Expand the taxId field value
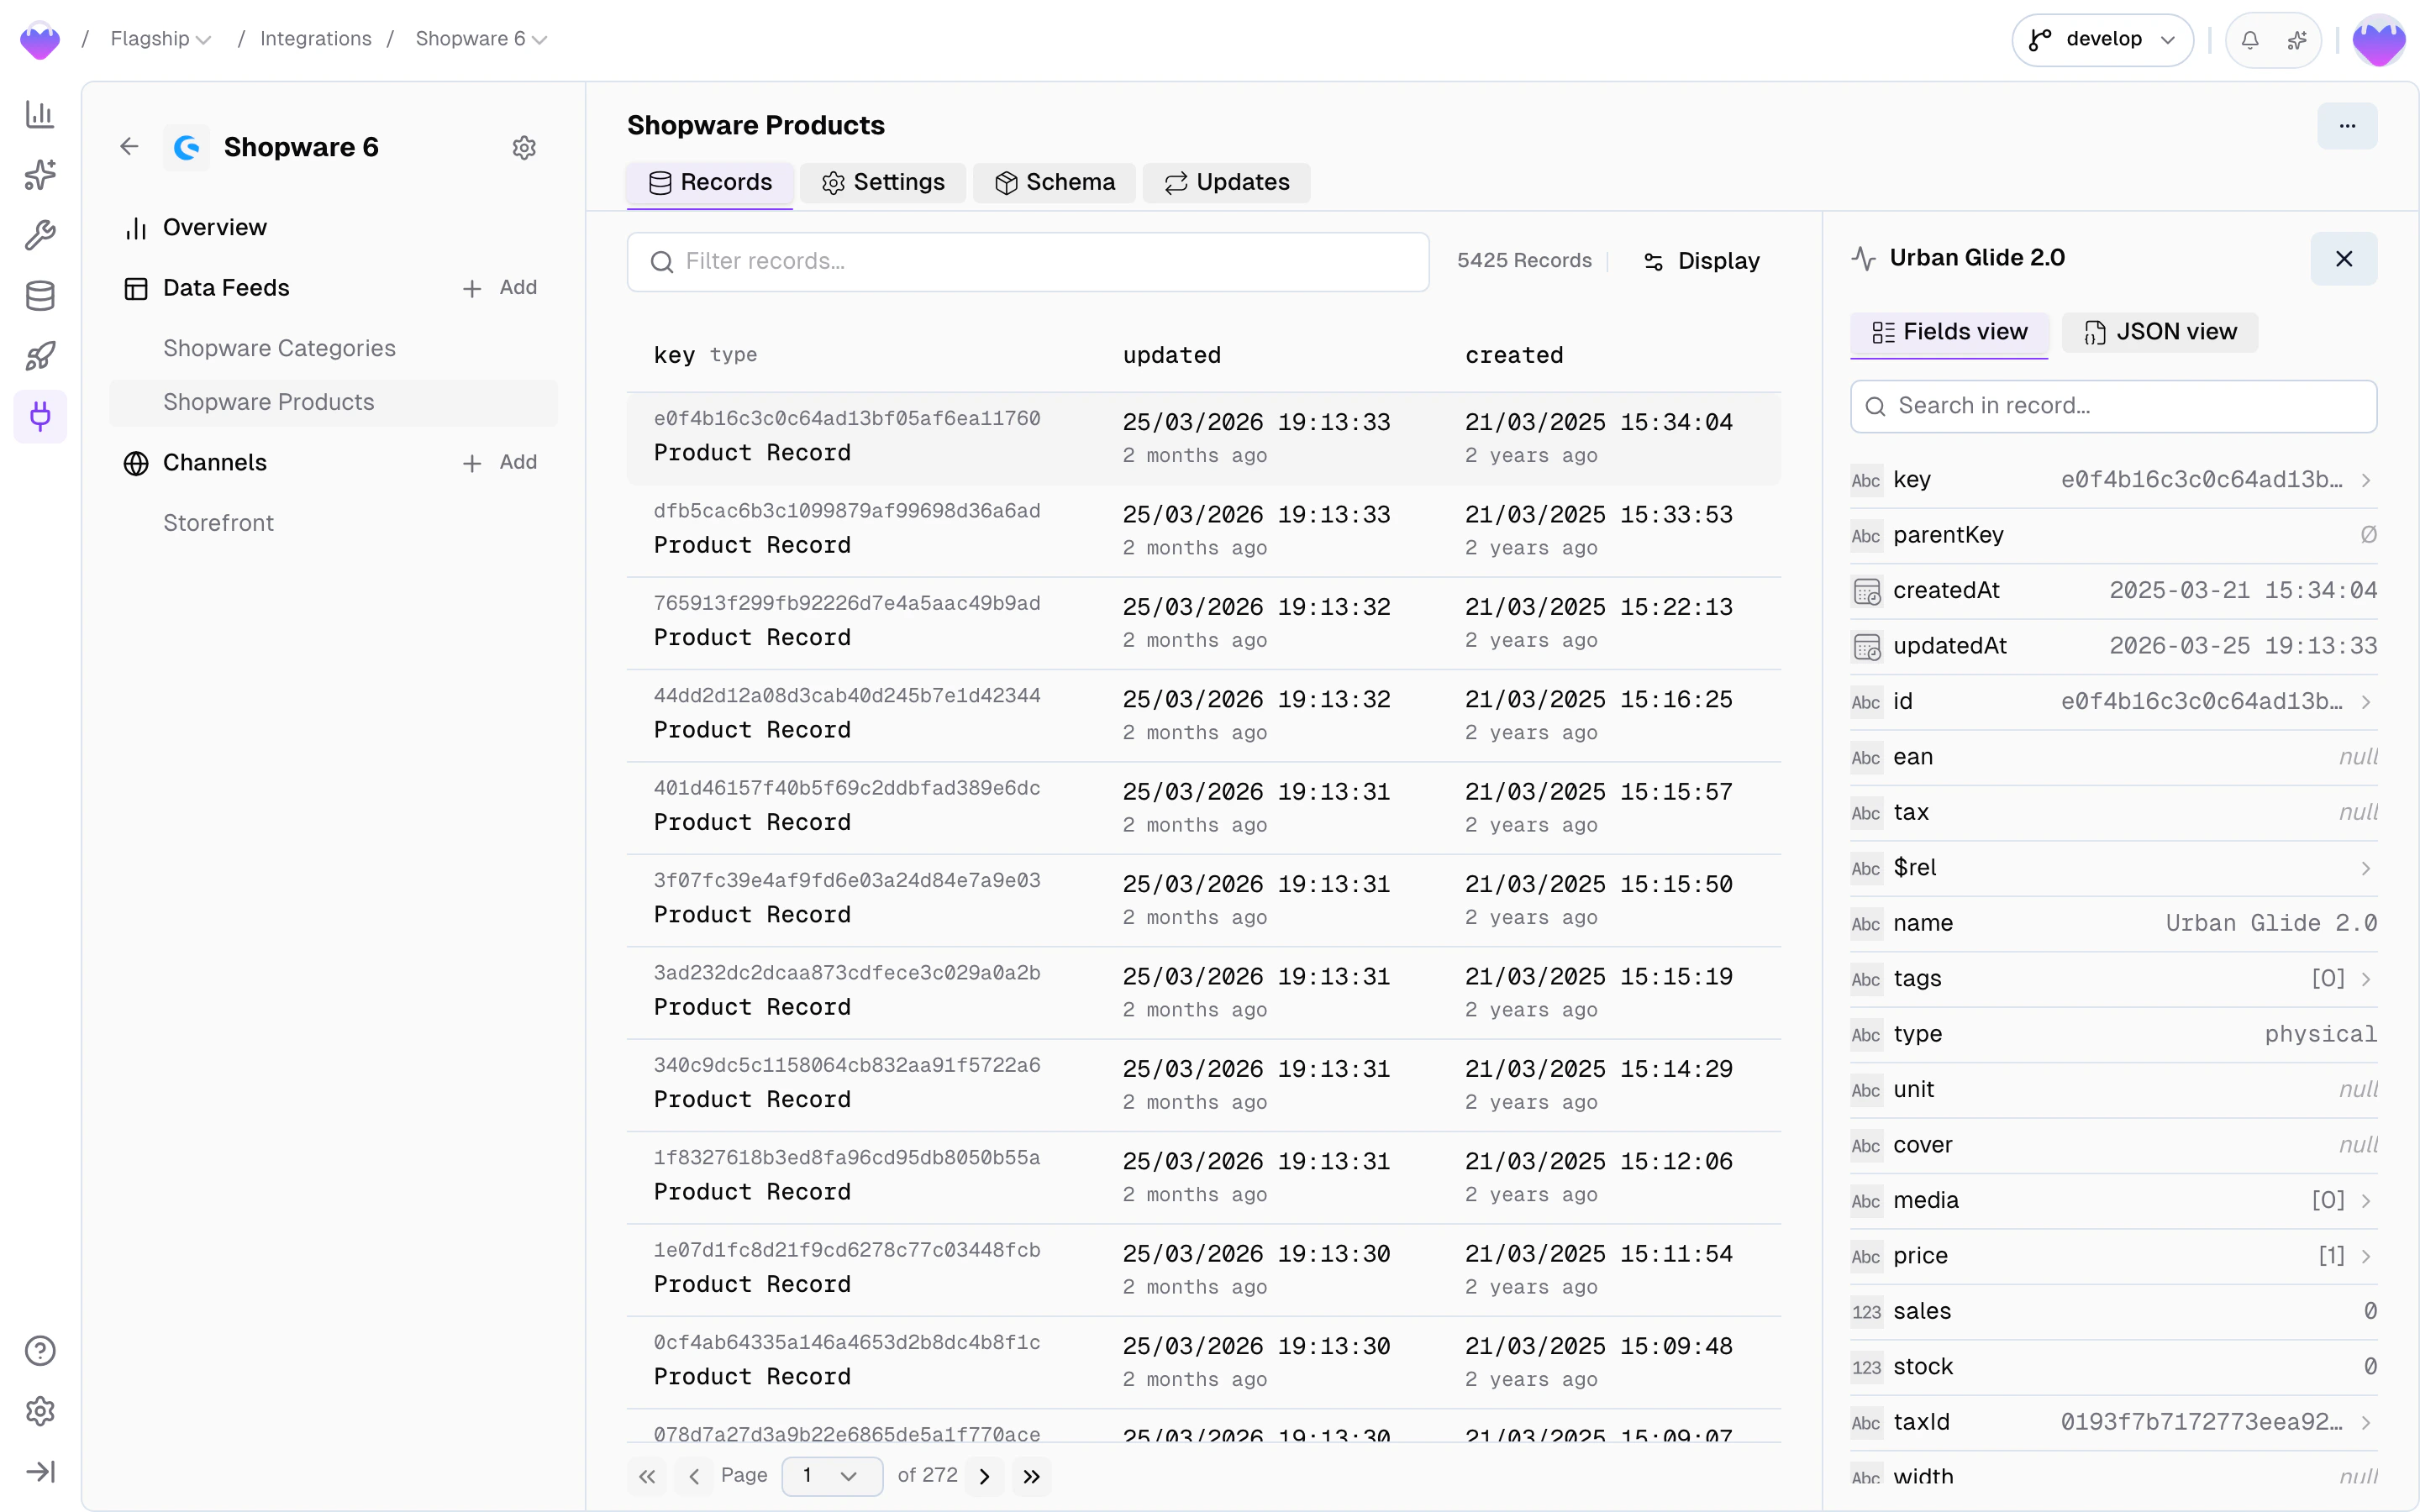 (2366, 1422)
